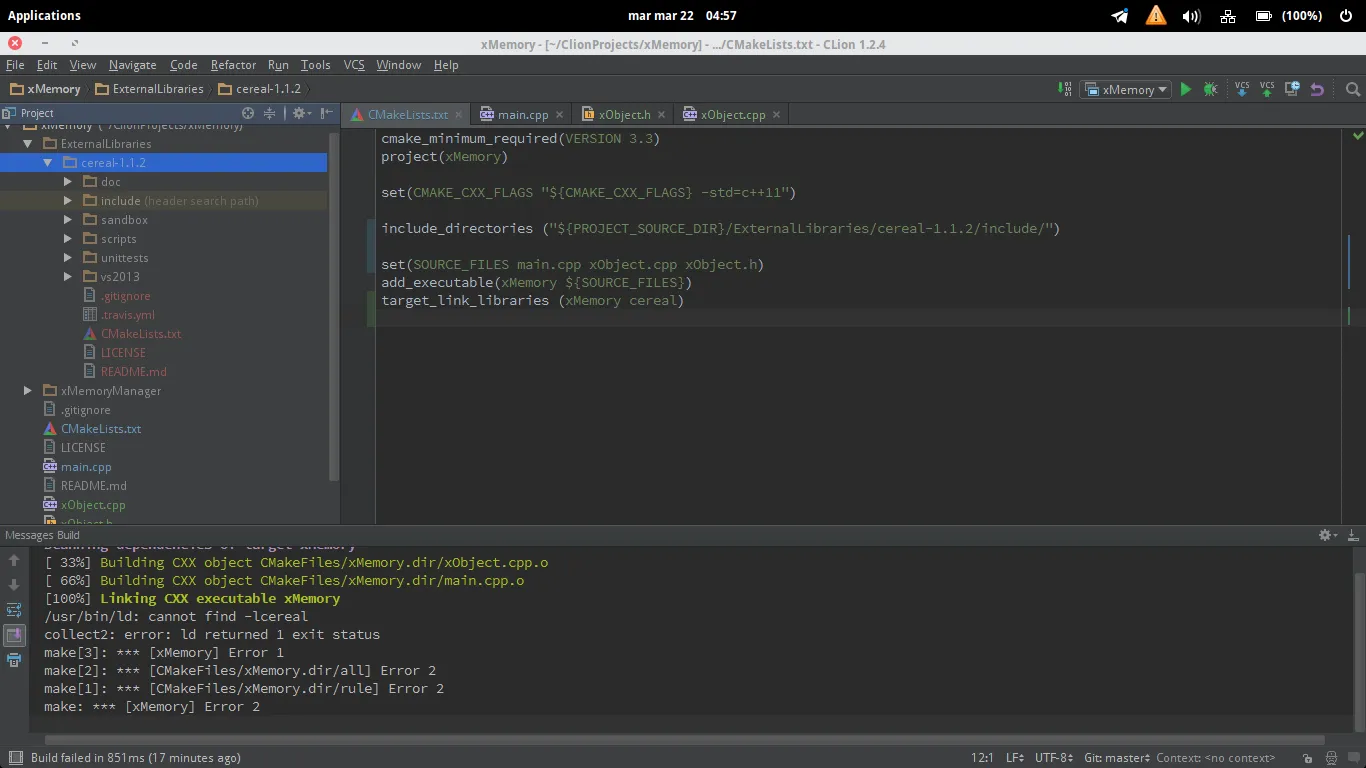Revert changes with the purple undo arrow
1366x768 pixels.
1317,89
